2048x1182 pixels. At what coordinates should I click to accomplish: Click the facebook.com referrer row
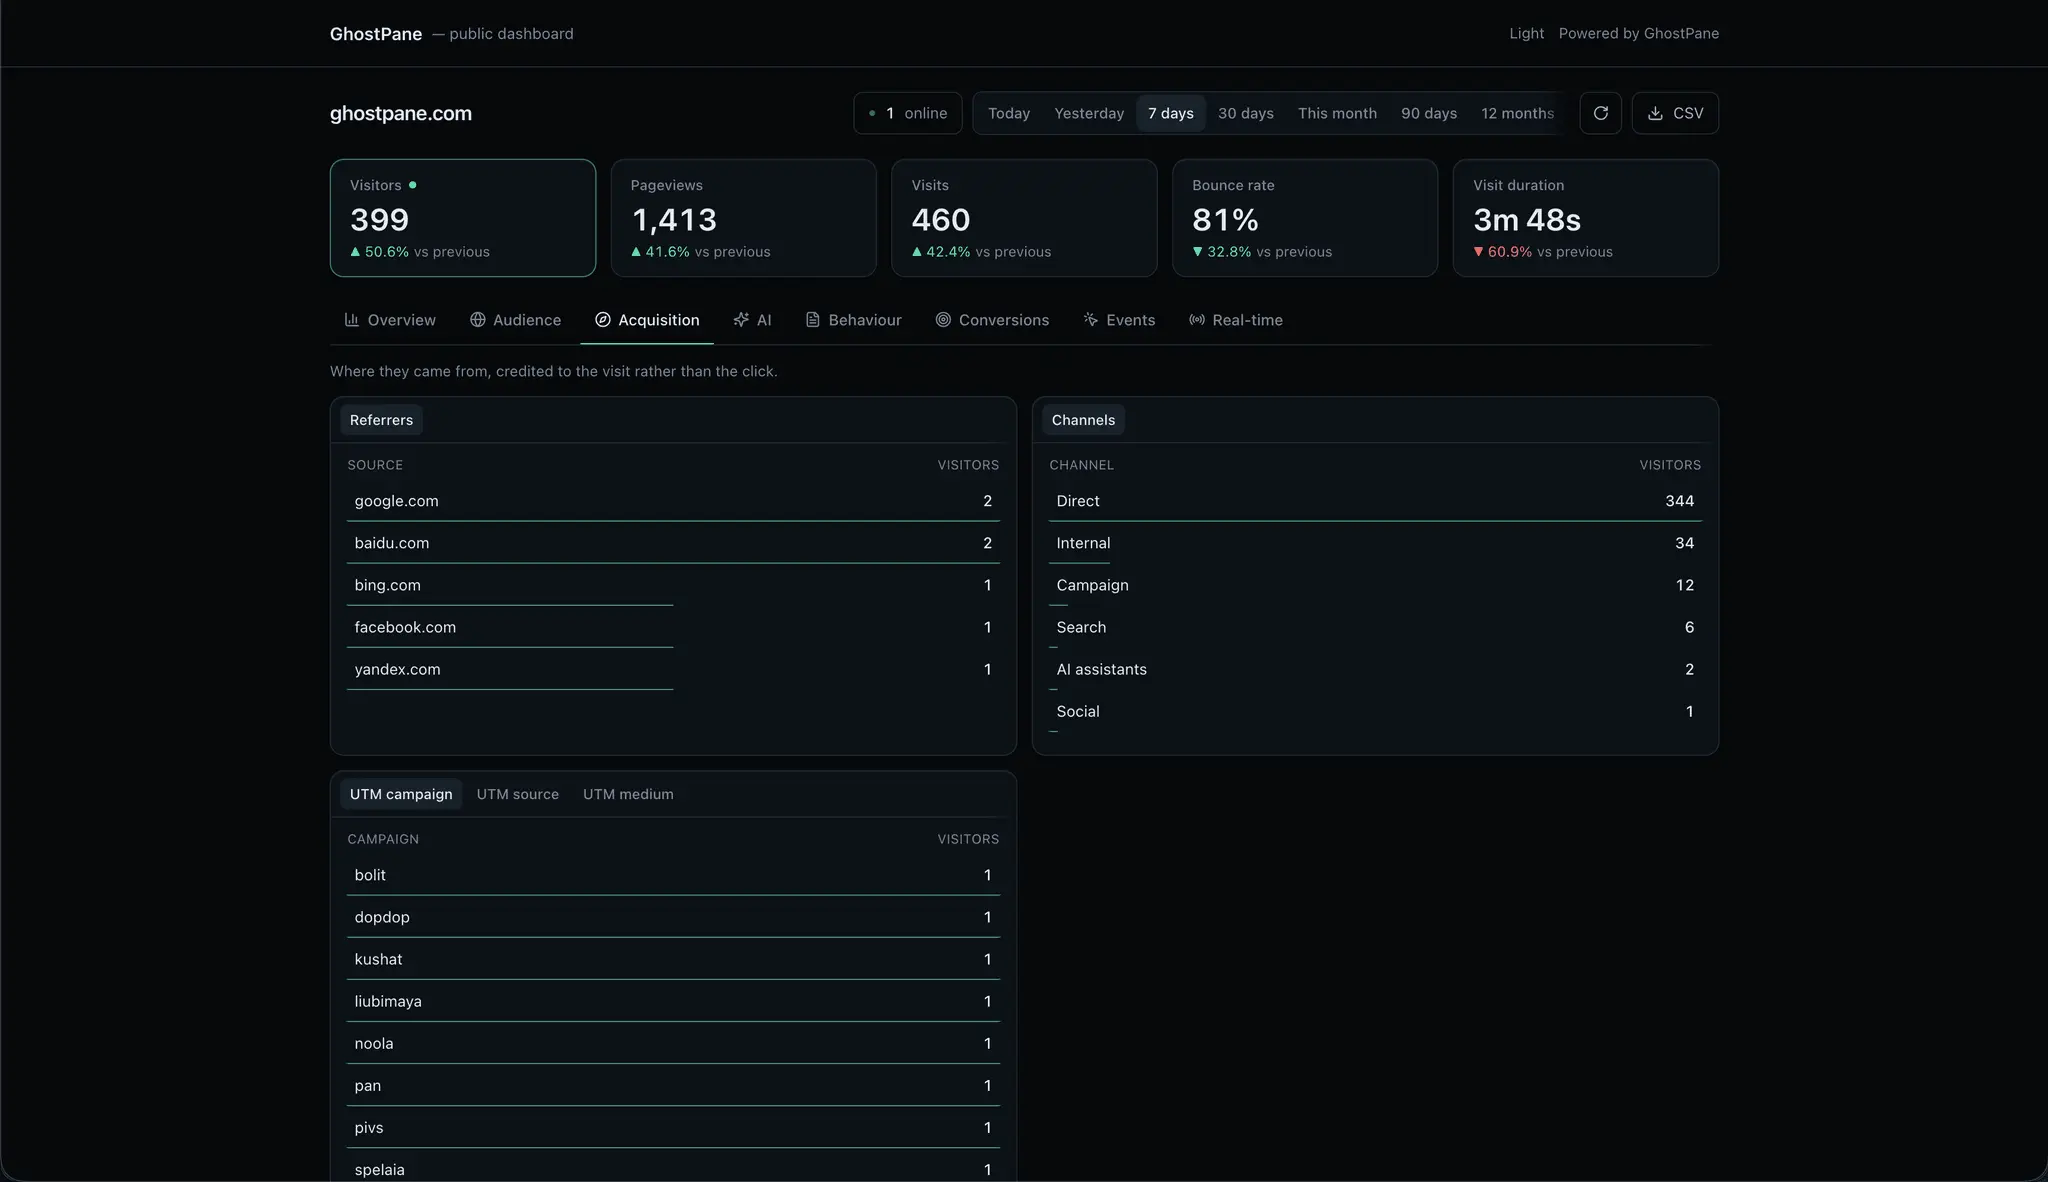pos(673,627)
